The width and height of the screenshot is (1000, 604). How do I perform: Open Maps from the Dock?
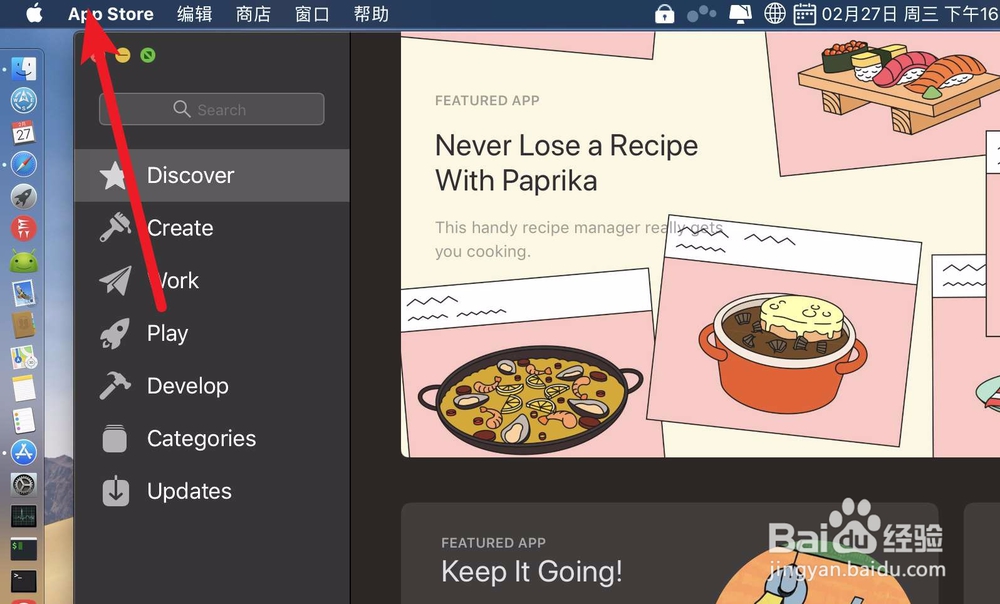pyautogui.click(x=24, y=357)
